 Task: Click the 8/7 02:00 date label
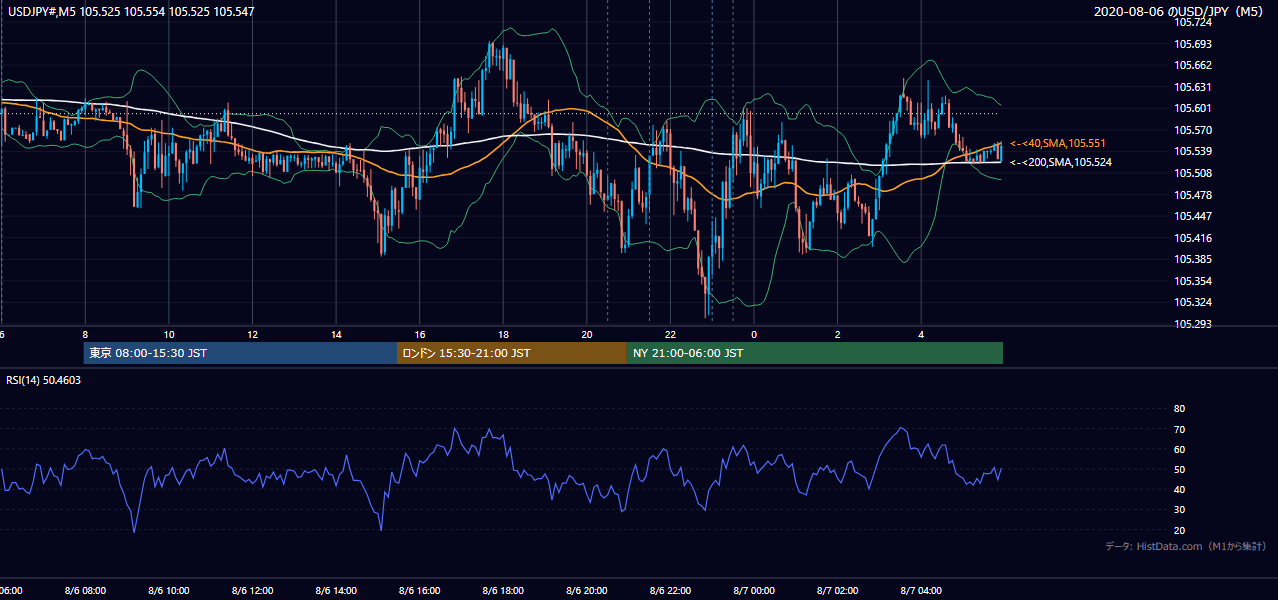[x=838, y=591]
